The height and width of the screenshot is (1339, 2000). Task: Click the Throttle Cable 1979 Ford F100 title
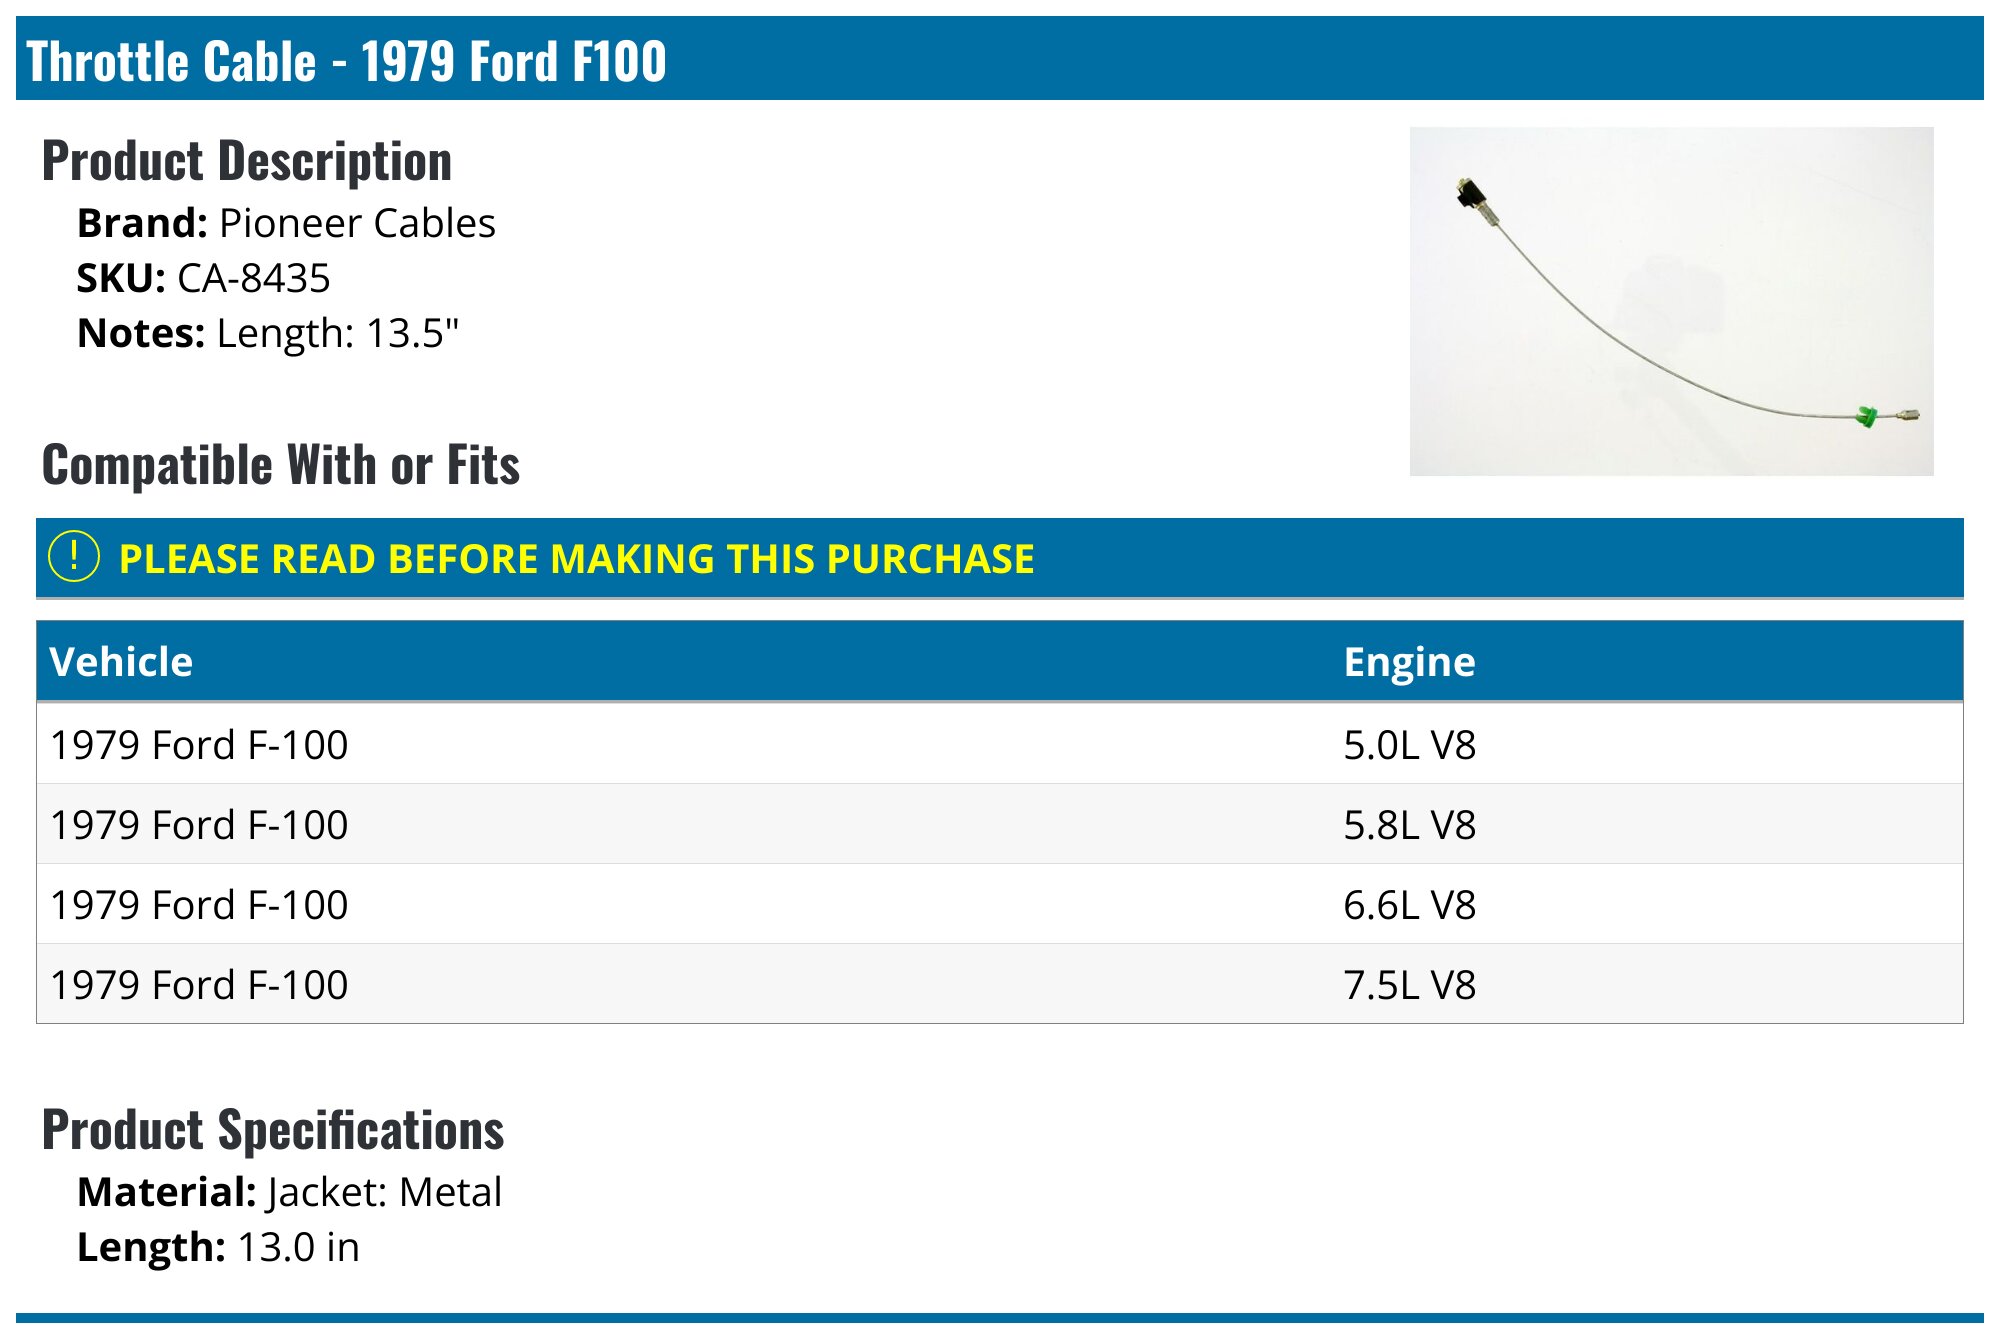coord(346,61)
